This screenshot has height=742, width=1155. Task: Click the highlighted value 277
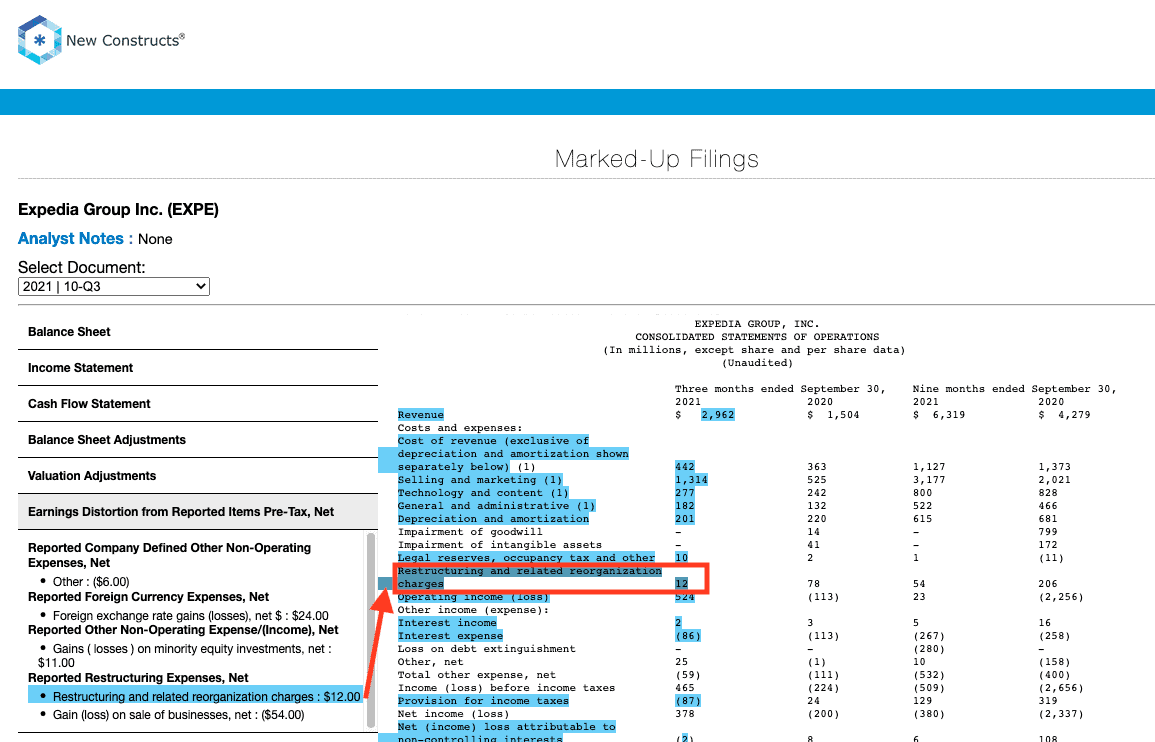(685, 493)
